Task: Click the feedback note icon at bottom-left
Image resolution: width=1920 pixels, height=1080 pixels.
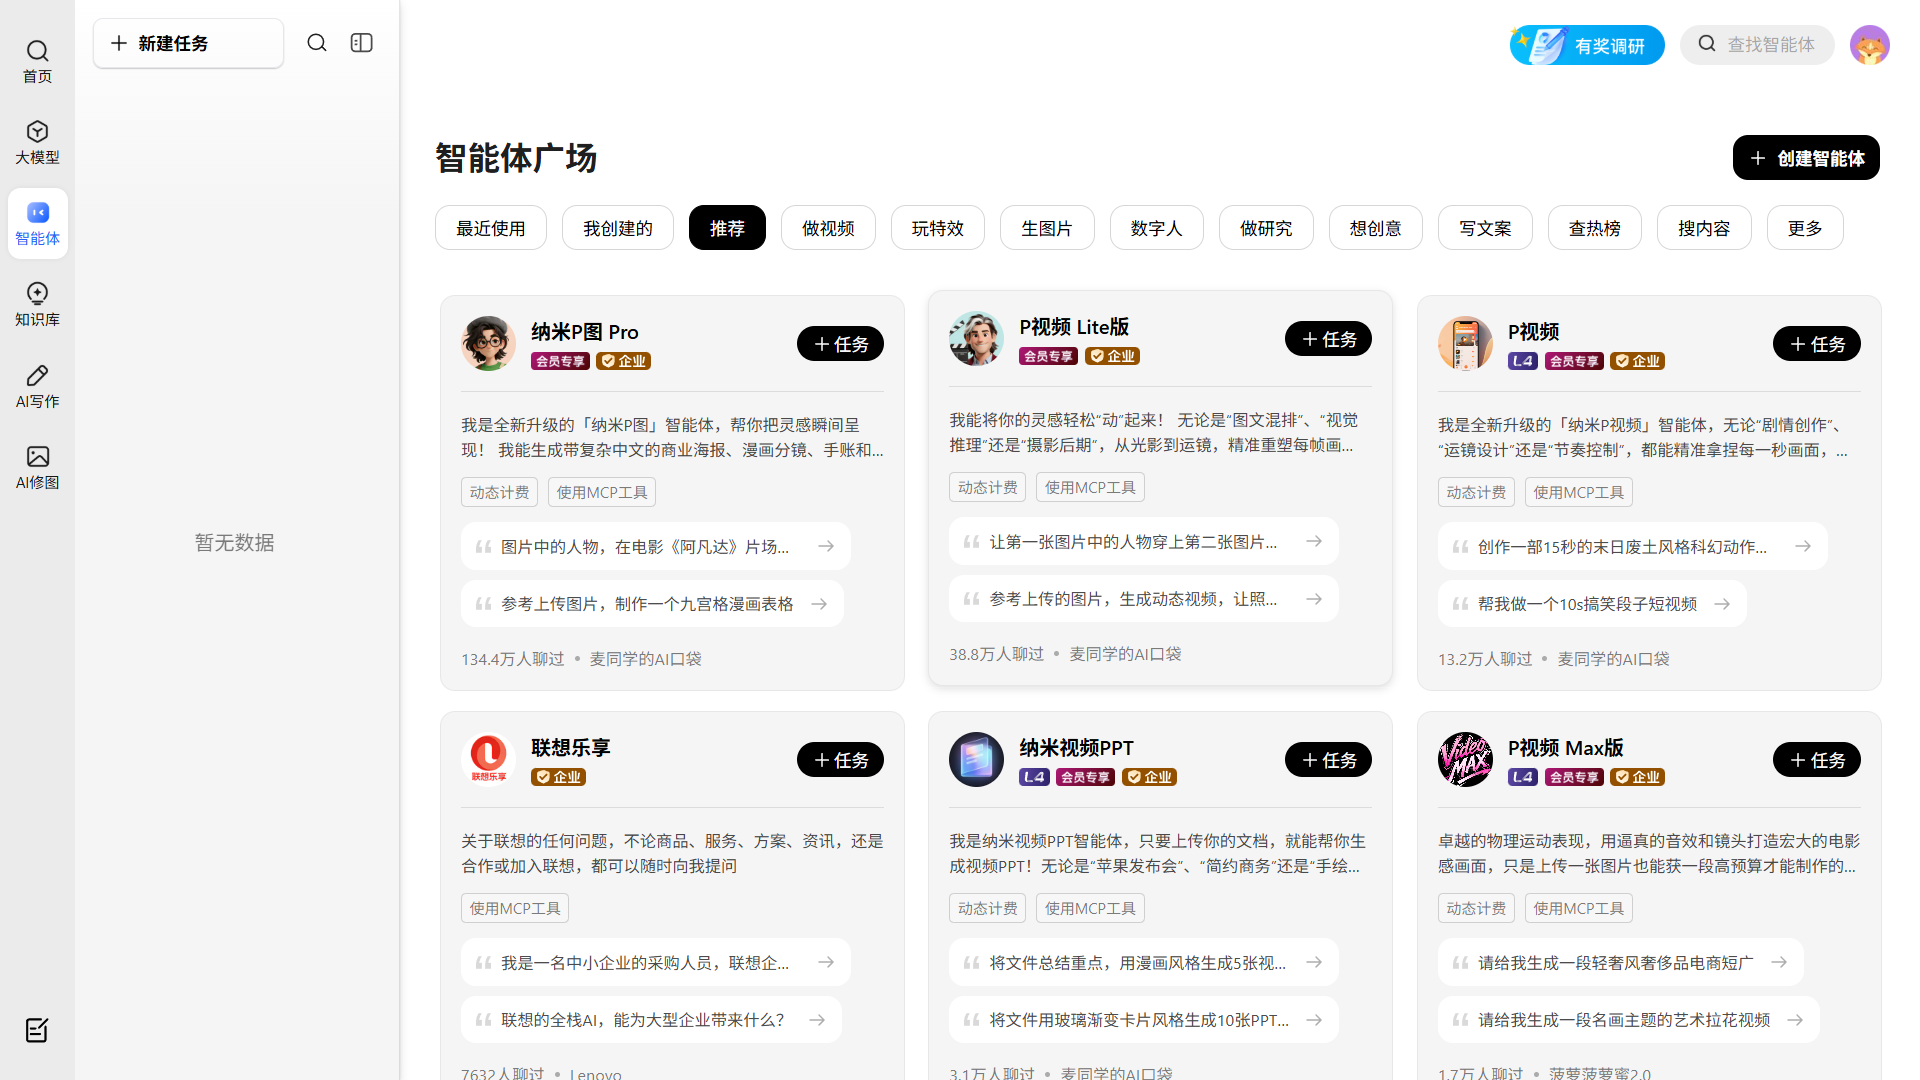Action: (37, 1030)
